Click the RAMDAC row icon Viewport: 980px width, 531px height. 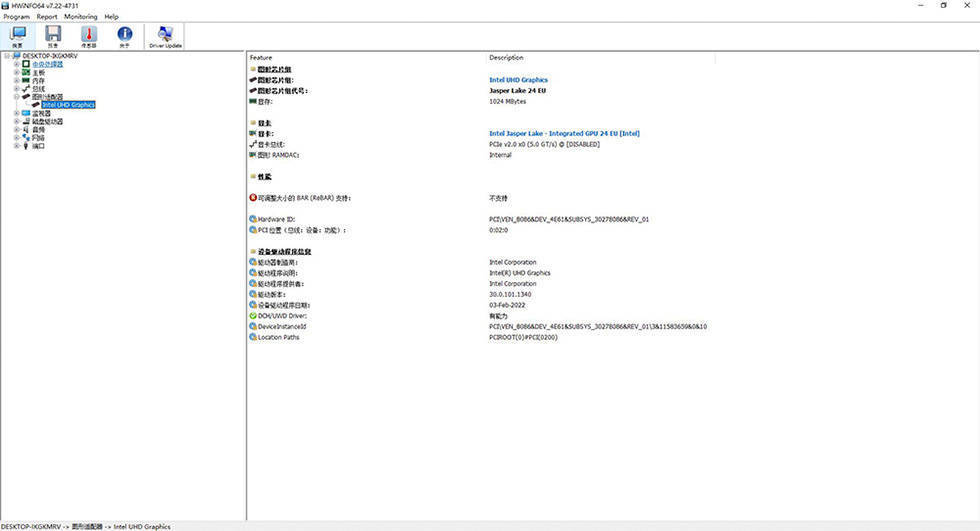tap(253, 154)
